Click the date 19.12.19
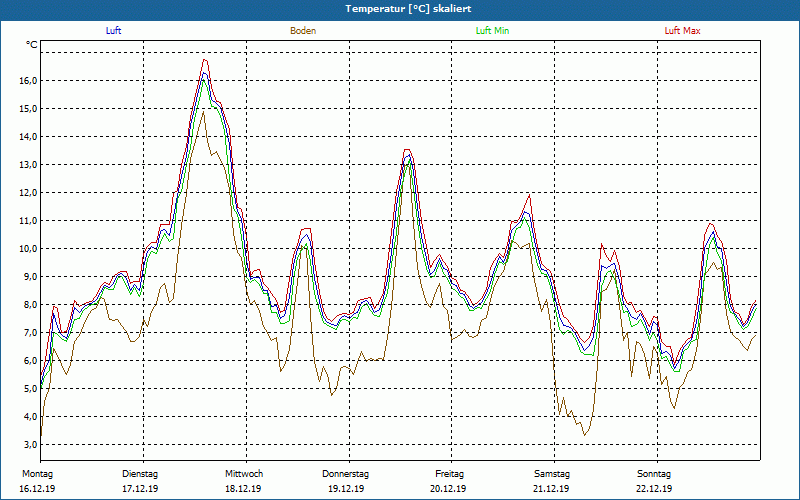Screen dimensions: 800x500 [346, 489]
